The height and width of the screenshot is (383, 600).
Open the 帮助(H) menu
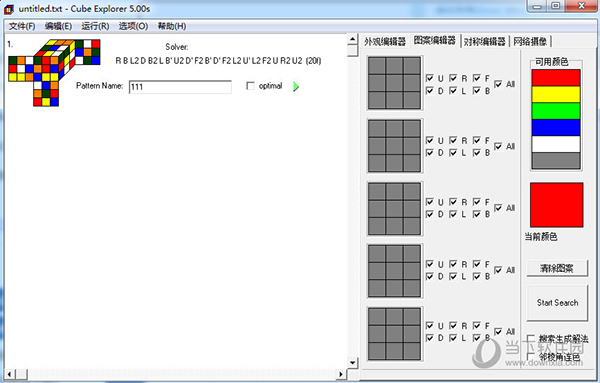pos(172,26)
